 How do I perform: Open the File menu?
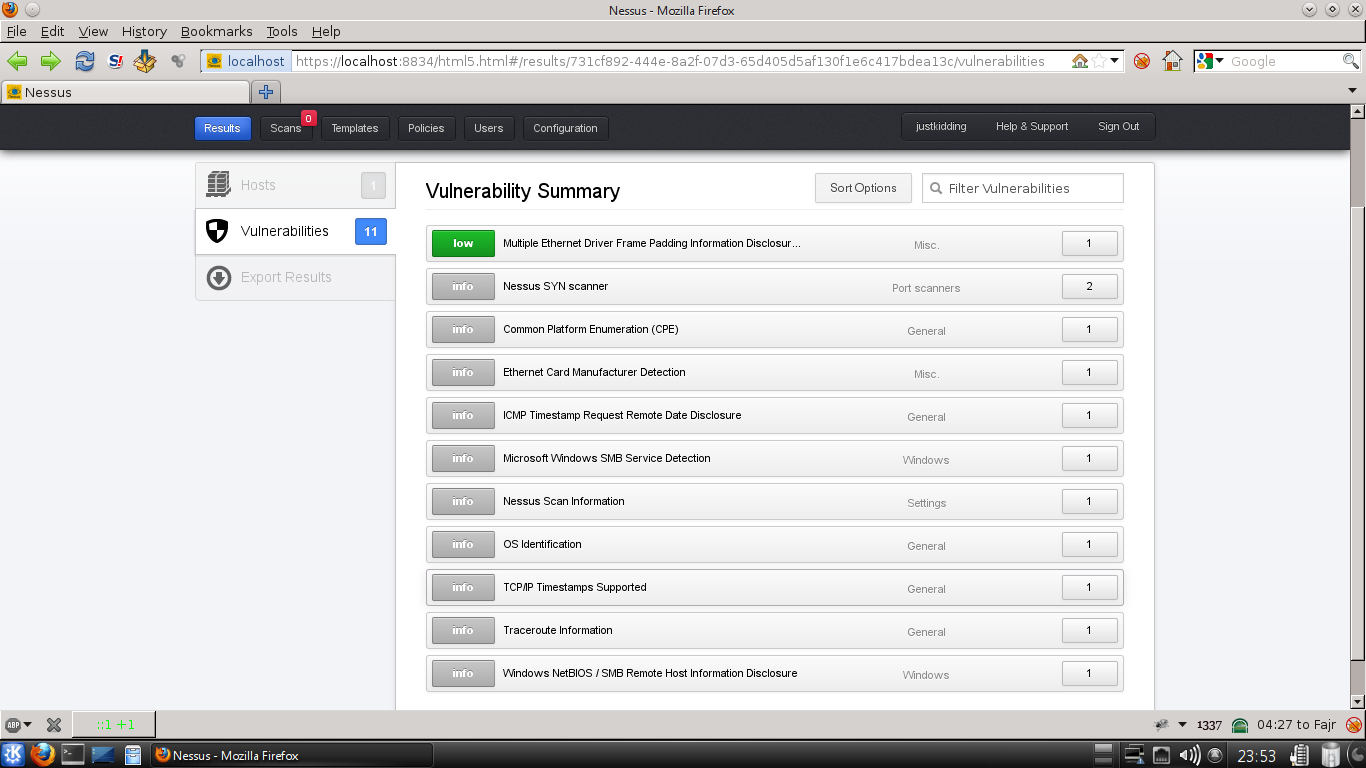click(x=16, y=31)
